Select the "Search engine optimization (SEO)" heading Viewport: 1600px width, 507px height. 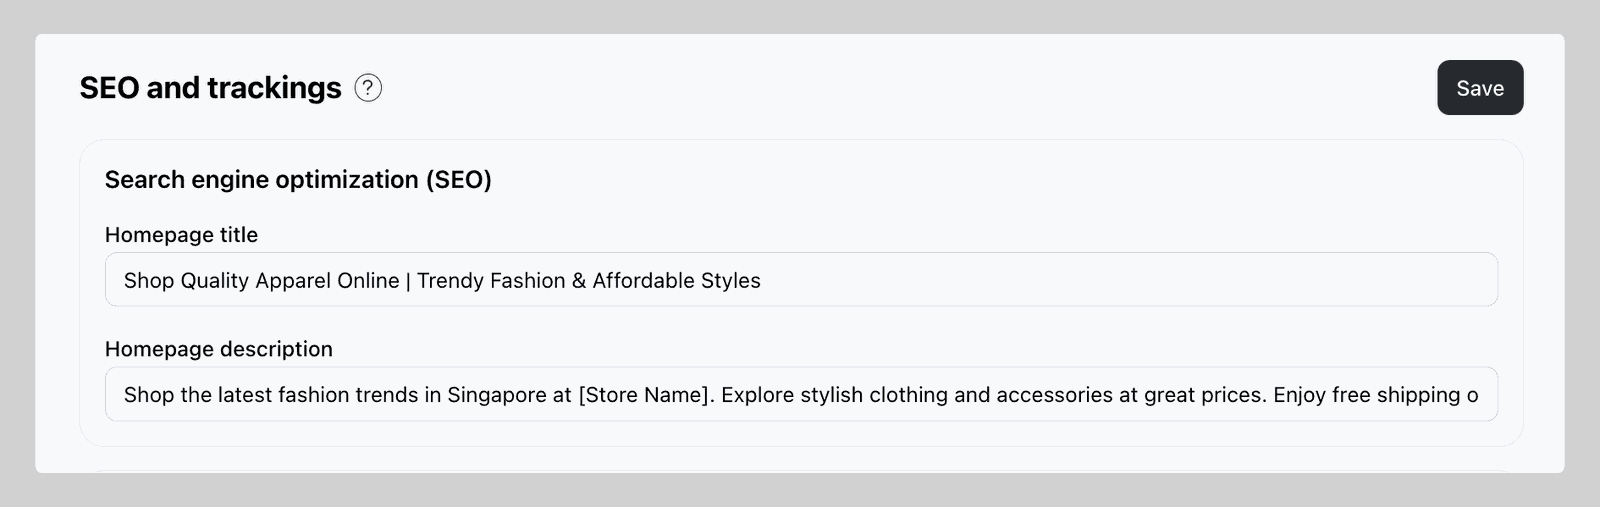298,180
